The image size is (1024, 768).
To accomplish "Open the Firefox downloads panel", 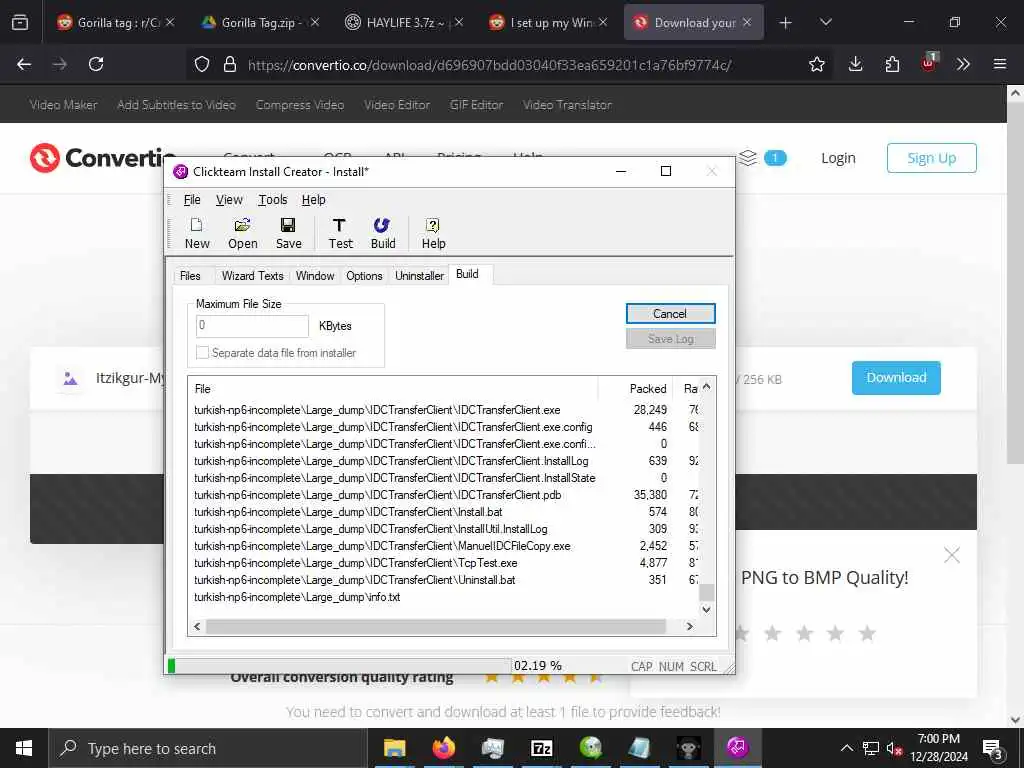I will 856,64.
